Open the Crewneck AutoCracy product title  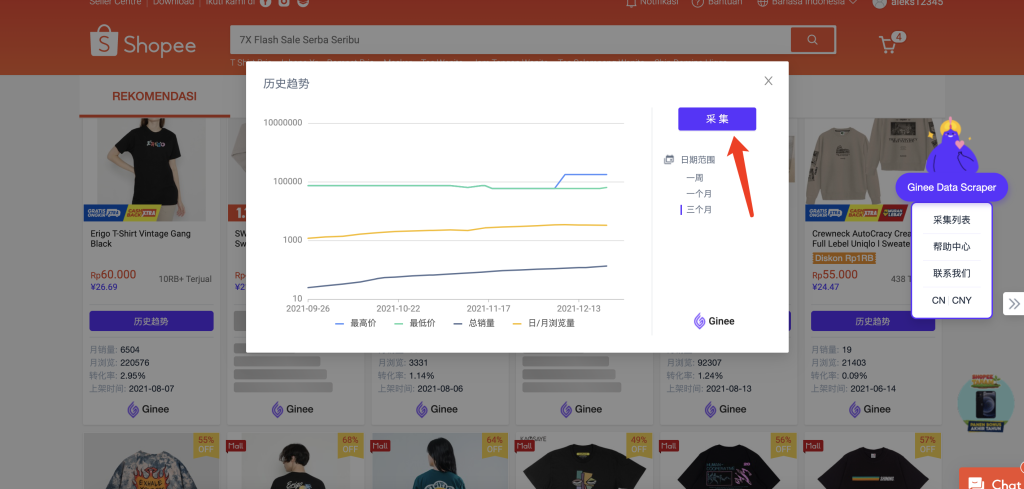tap(861, 238)
